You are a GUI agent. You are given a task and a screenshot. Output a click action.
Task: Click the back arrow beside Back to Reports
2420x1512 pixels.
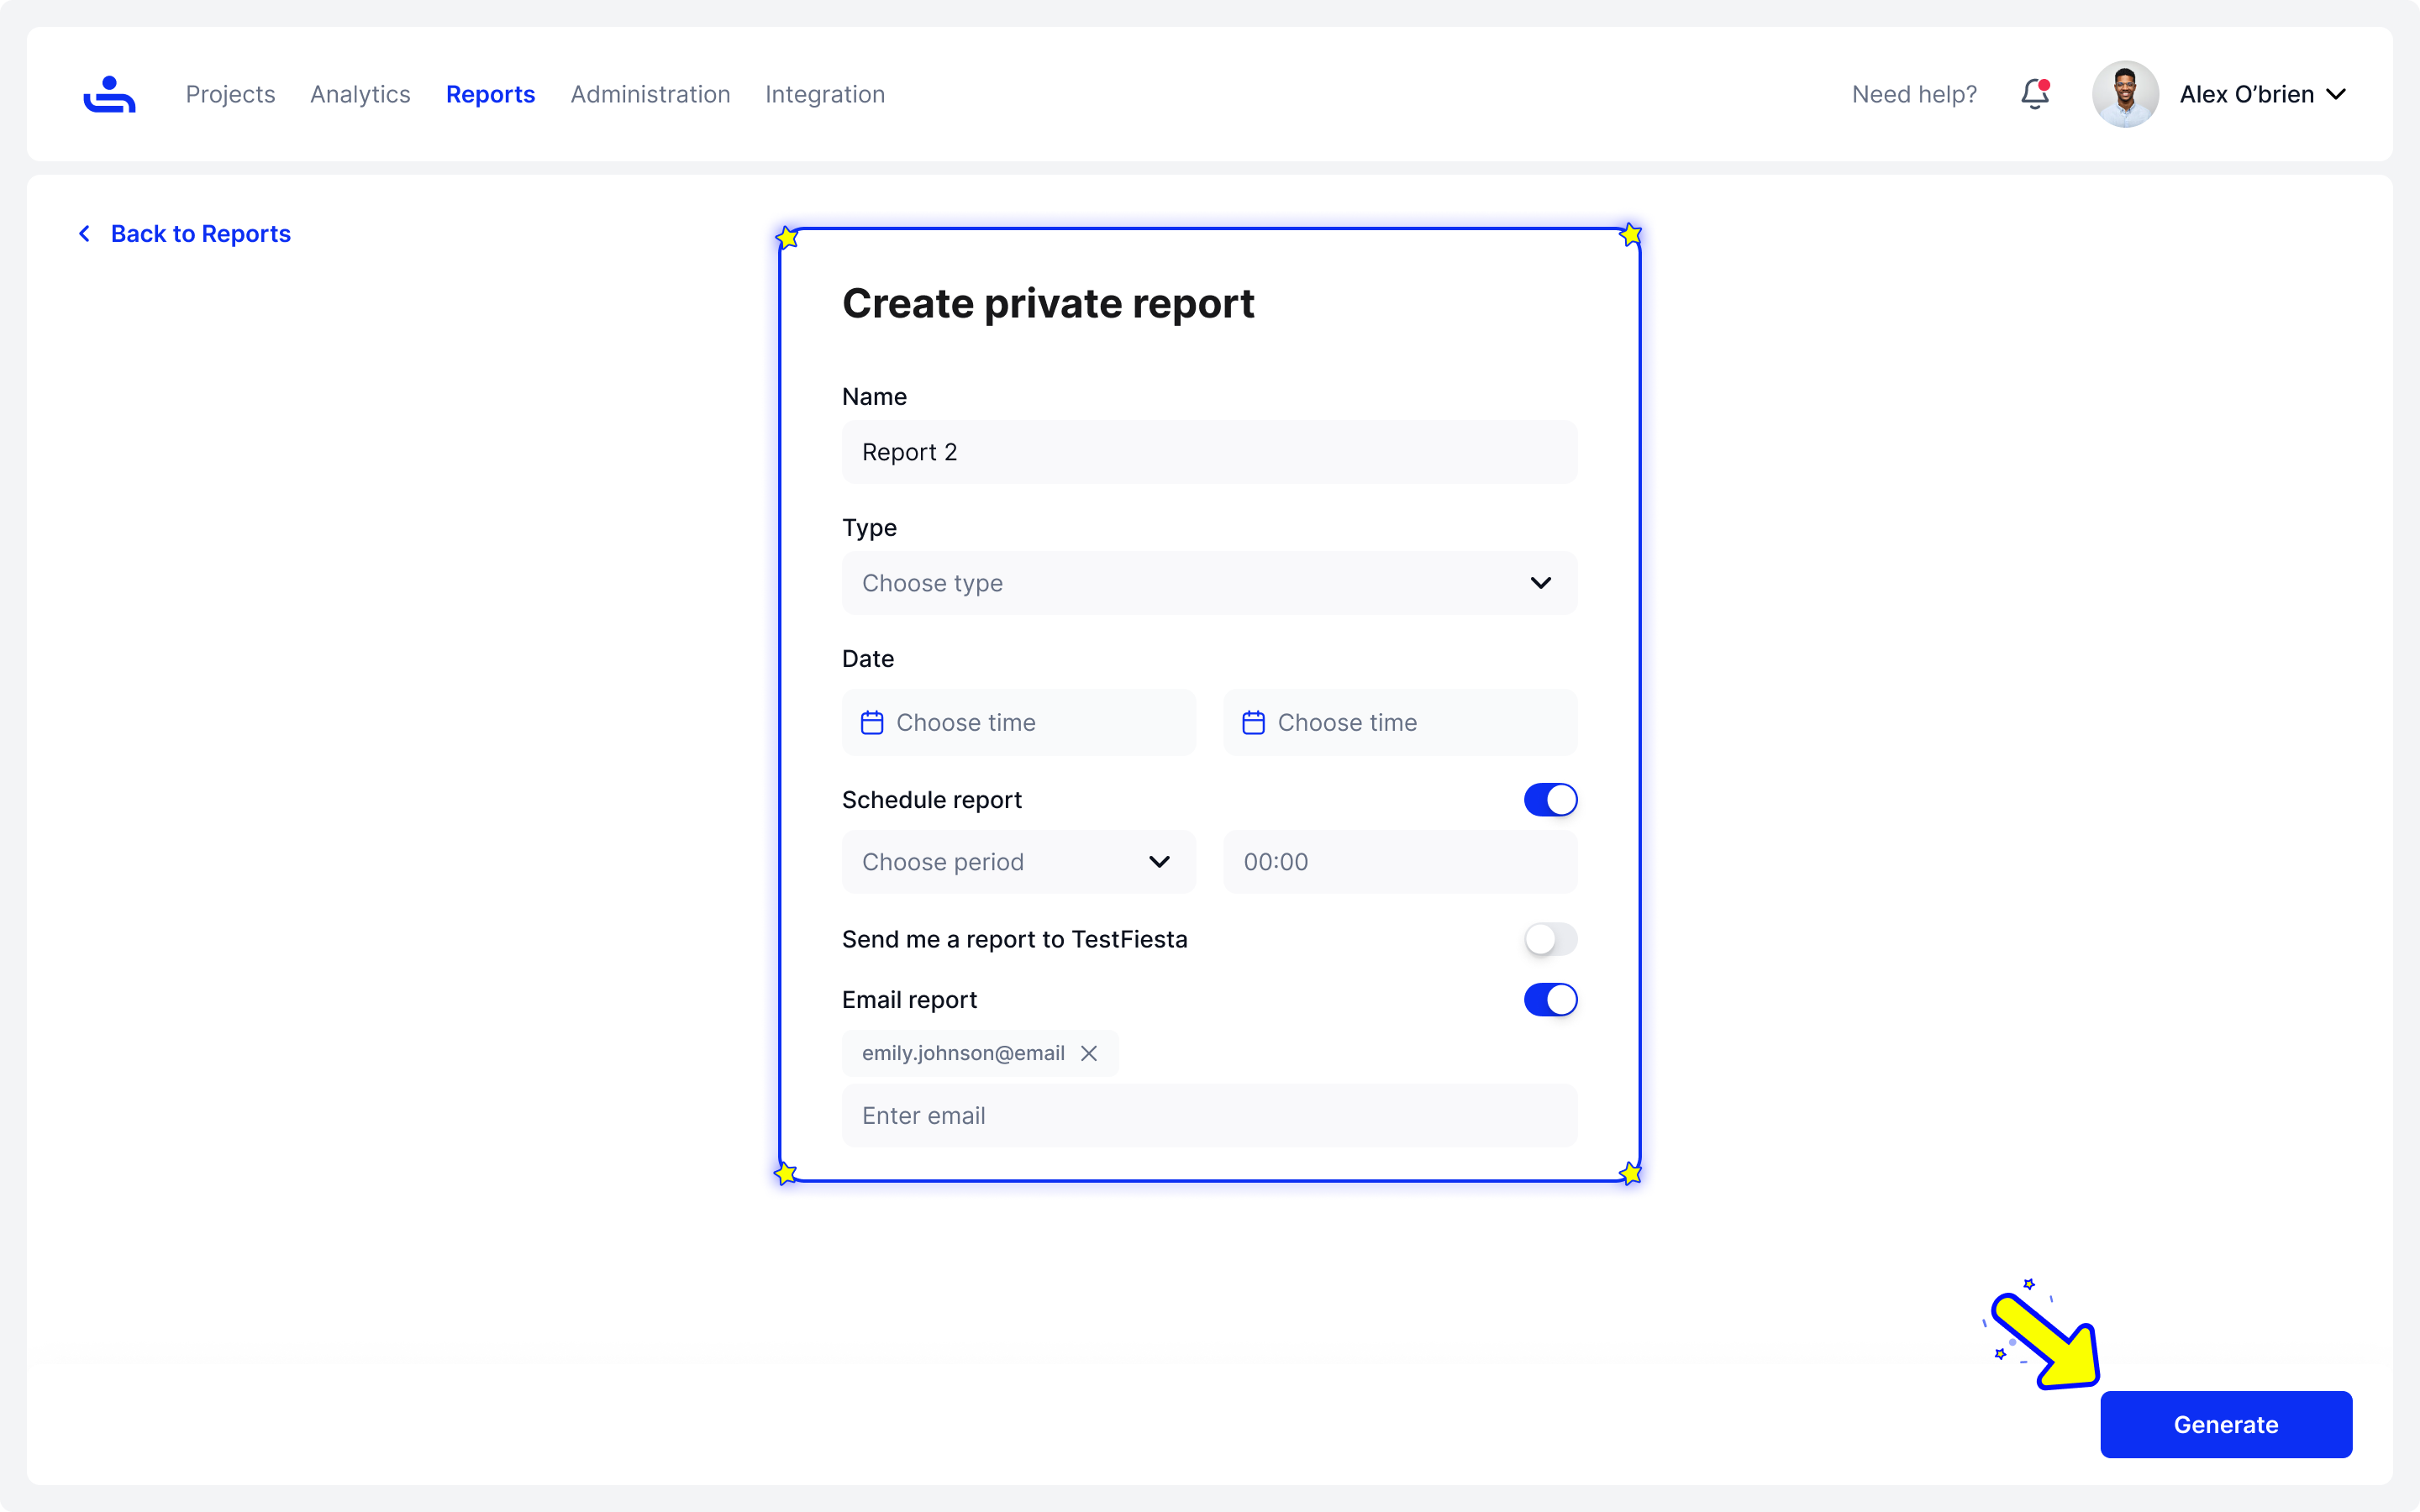[x=85, y=233]
